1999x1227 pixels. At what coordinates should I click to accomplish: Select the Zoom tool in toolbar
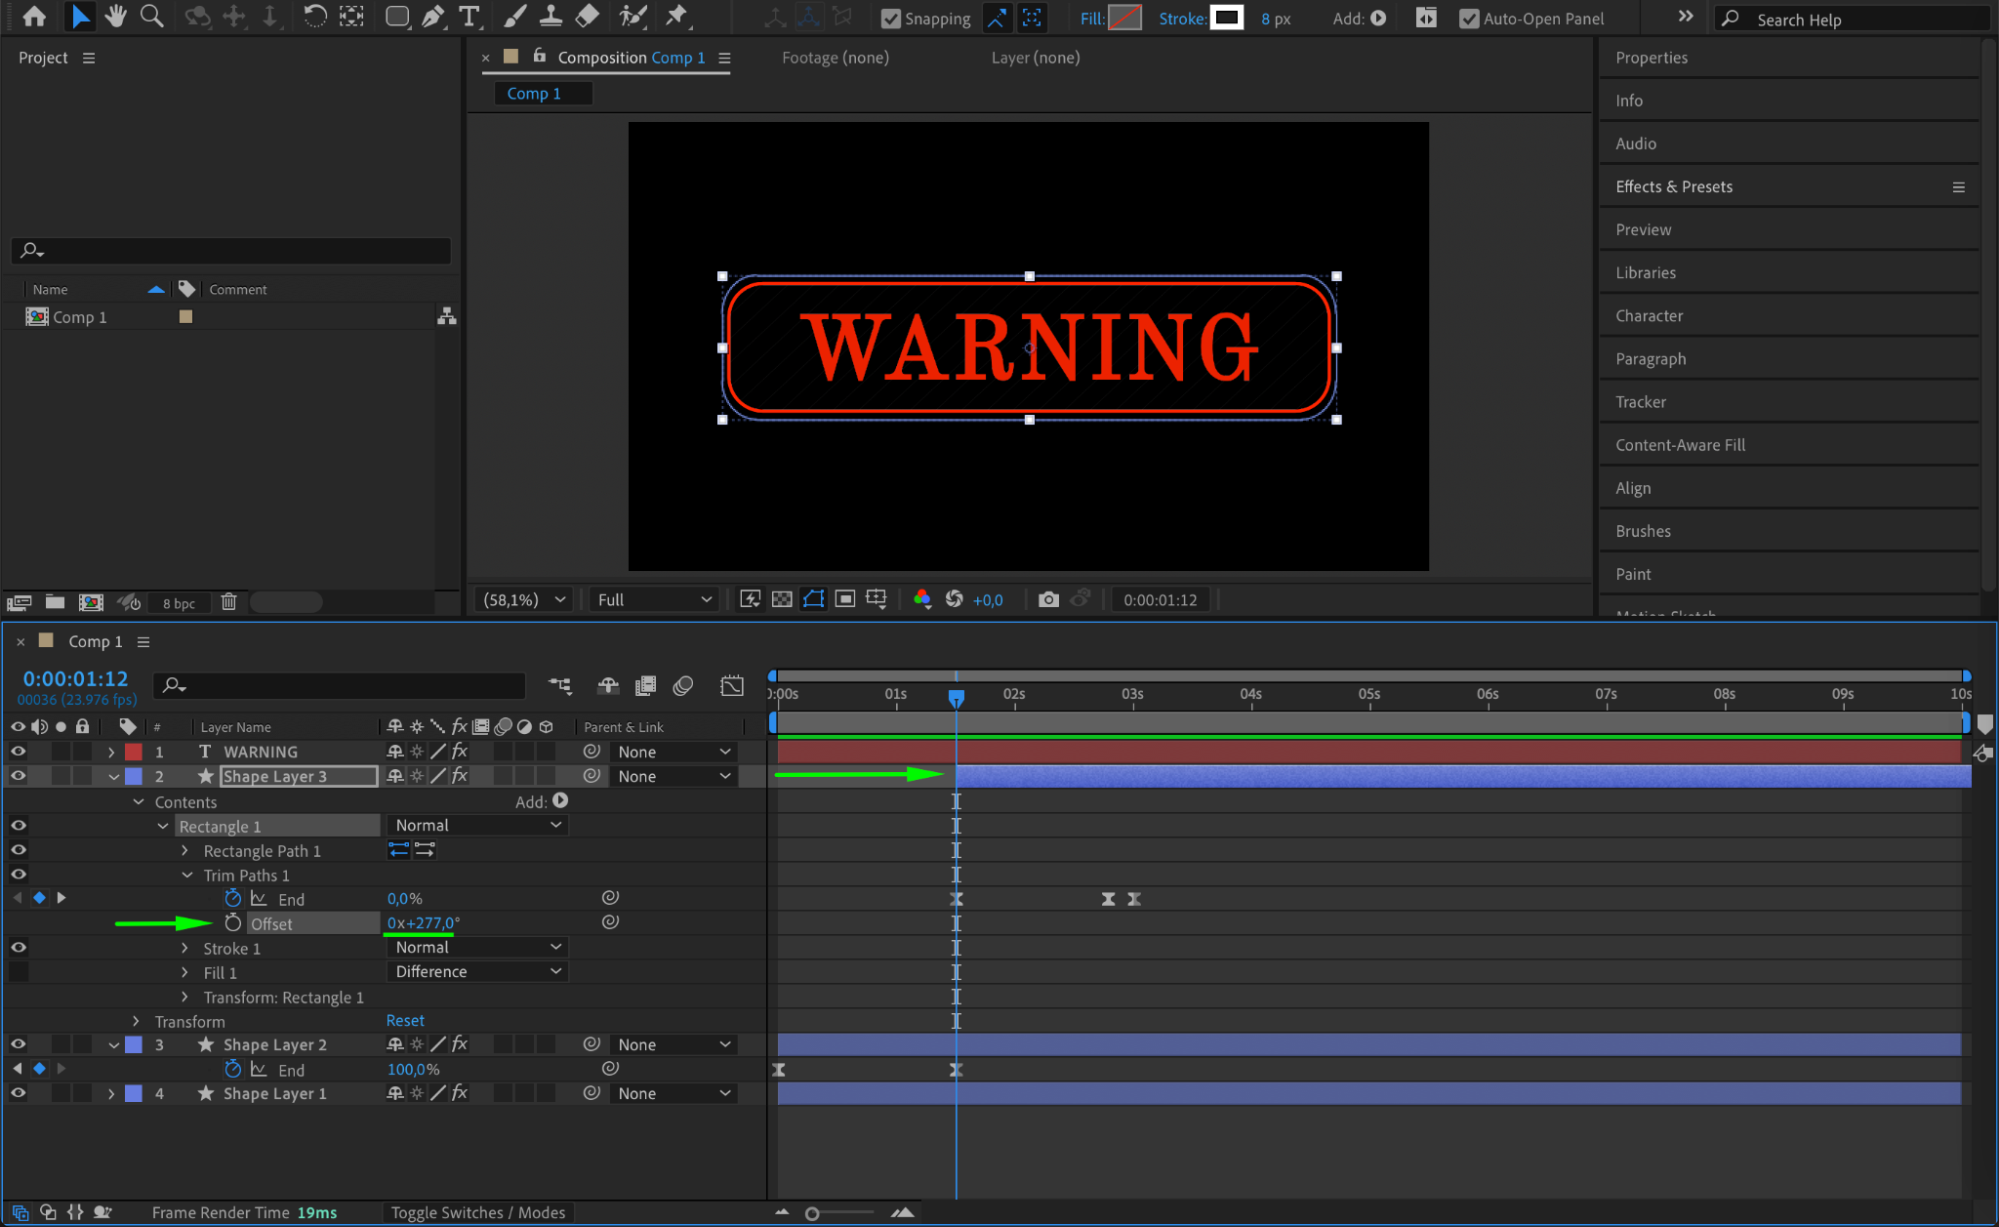pyautogui.click(x=152, y=16)
